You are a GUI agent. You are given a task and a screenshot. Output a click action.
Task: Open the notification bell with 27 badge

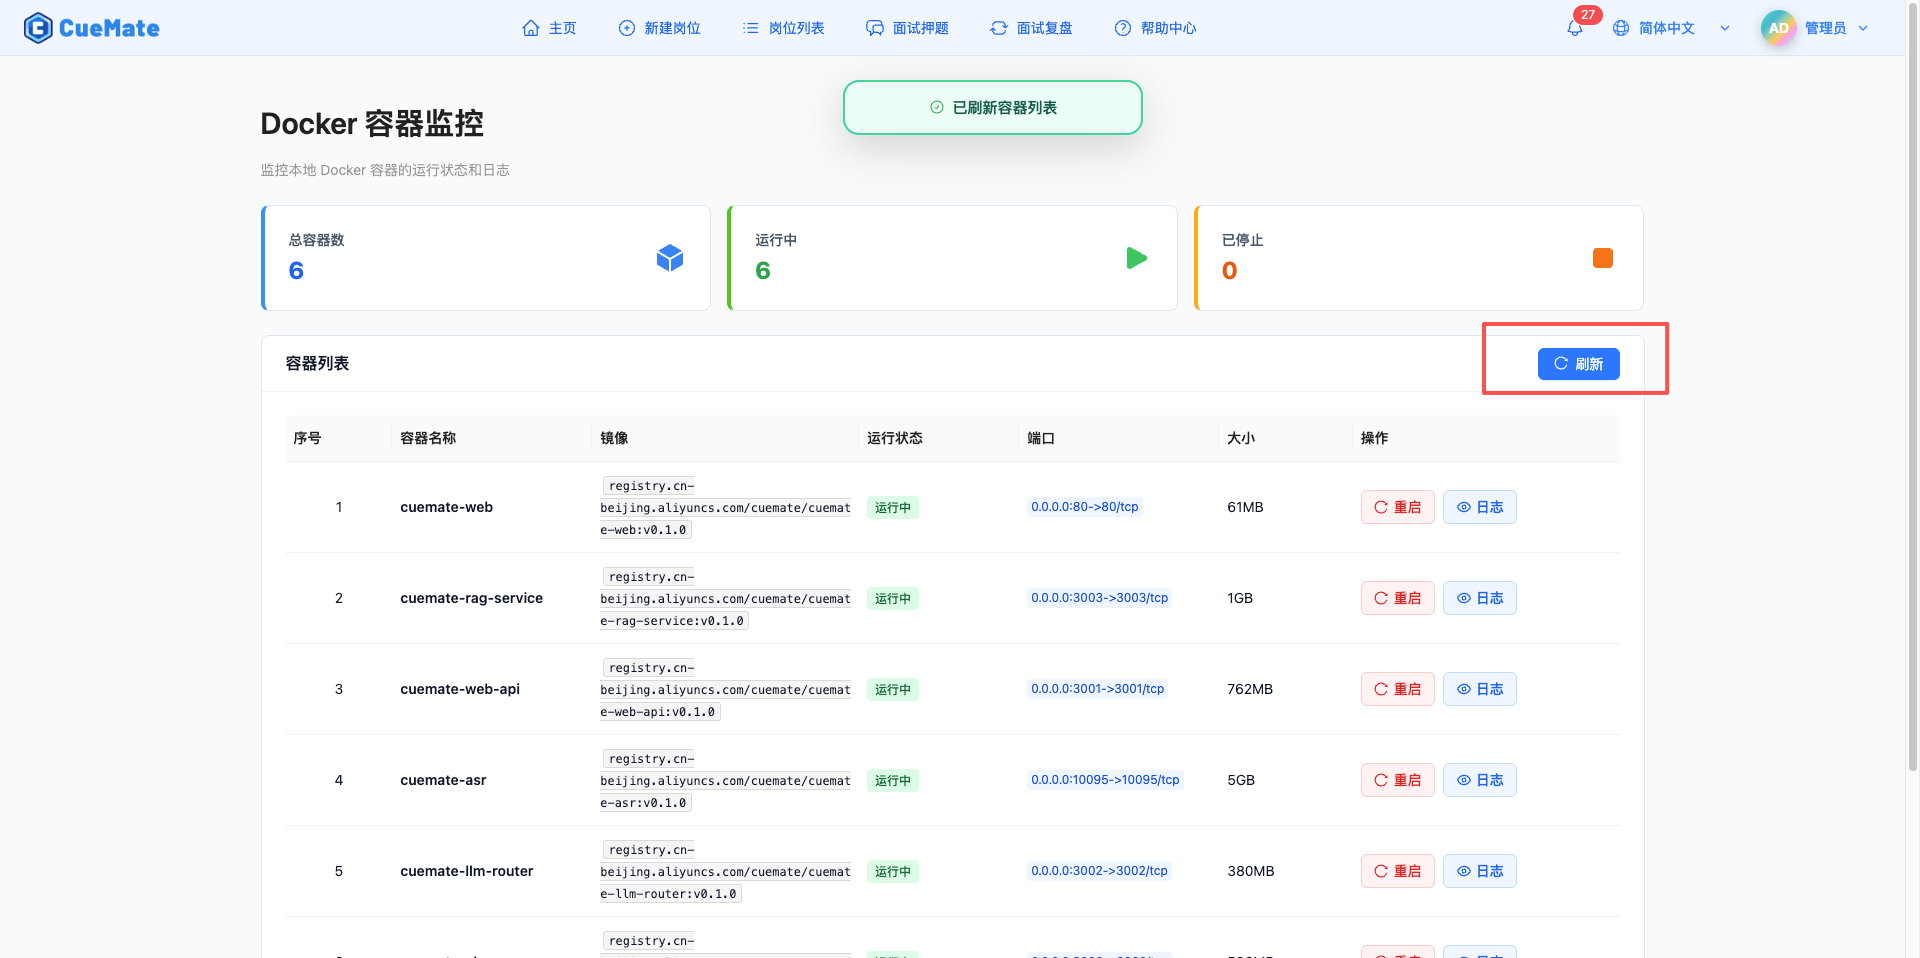(x=1575, y=28)
